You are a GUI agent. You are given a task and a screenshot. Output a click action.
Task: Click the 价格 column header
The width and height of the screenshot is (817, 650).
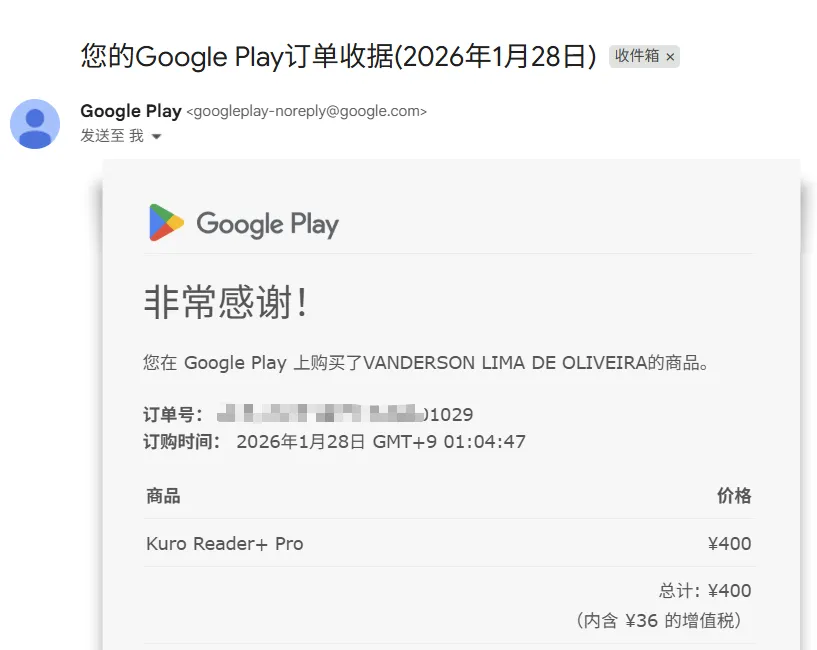click(734, 496)
